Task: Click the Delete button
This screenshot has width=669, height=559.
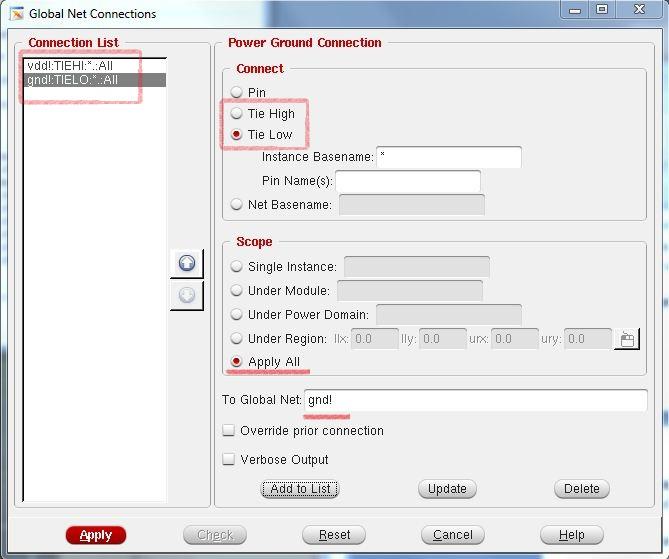Action: coord(581,489)
